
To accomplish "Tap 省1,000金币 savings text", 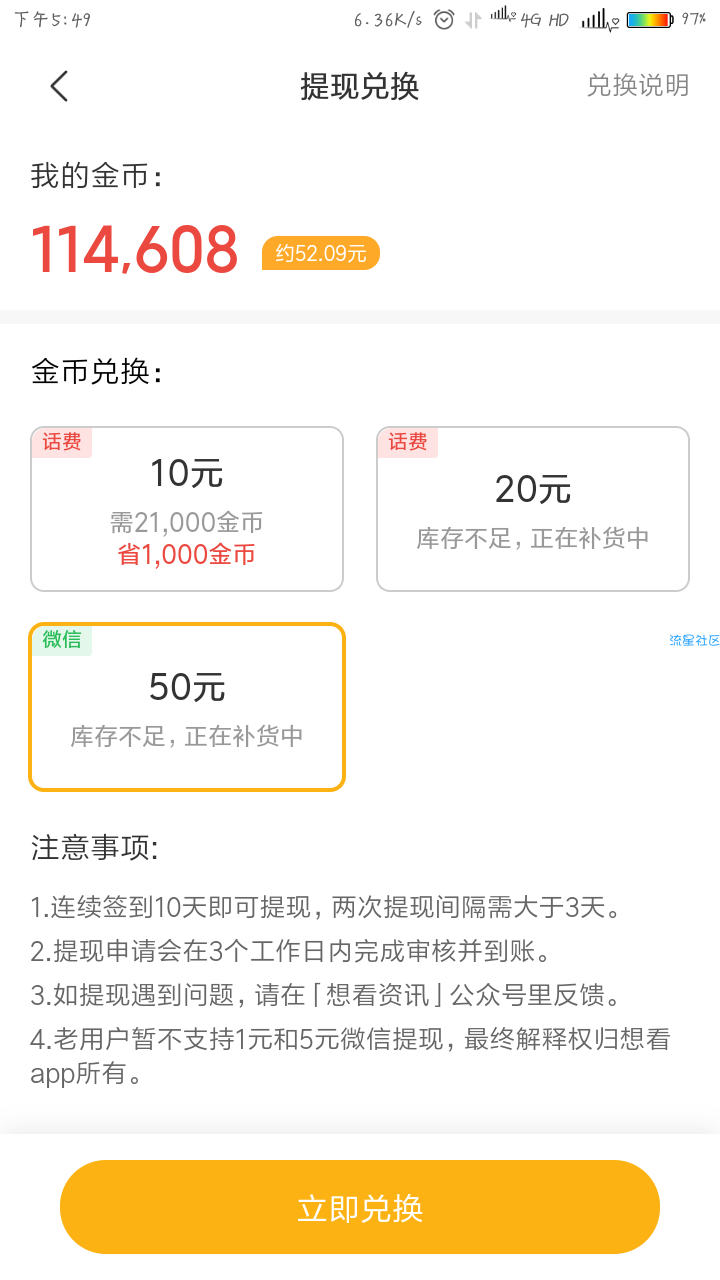I will pyautogui.click(x=187, y=555).
